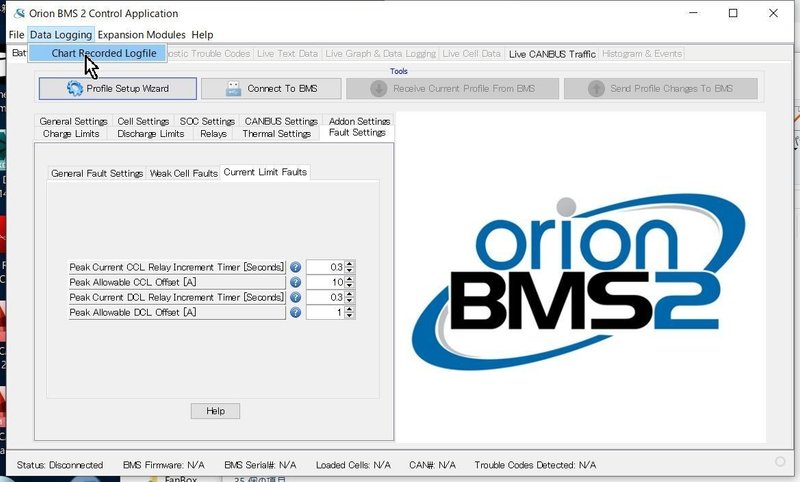The width and height of the screenshot is (800, 482).
Task: Choose Chart Recorded Logfile menu entry
Action: click(97, 53)
